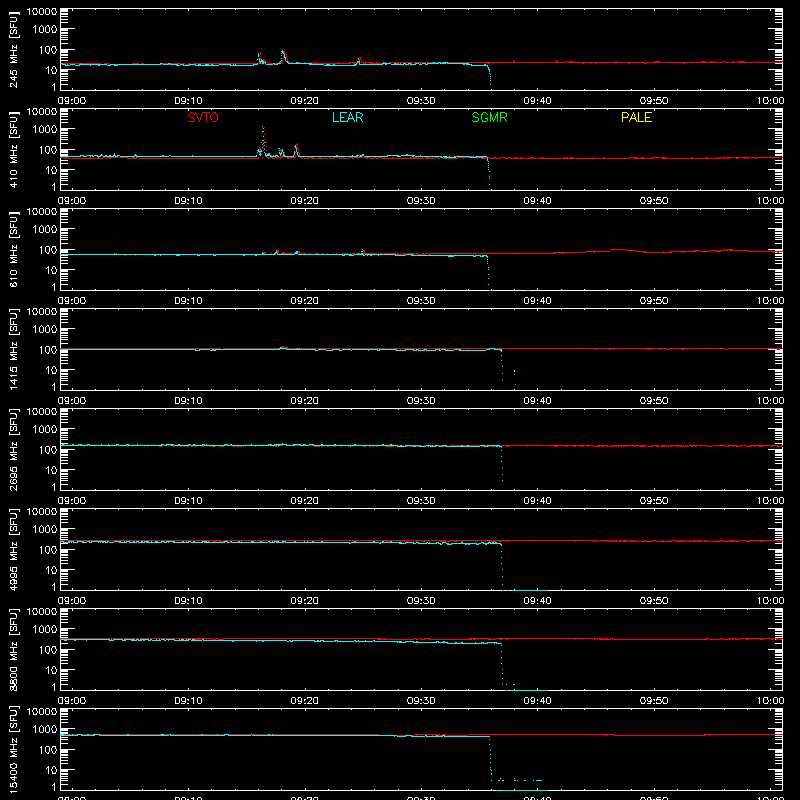800x800 pixels.
Task: Click 09:00 tick label under 4995 MHz panel
Action: [x=72, y=601]
